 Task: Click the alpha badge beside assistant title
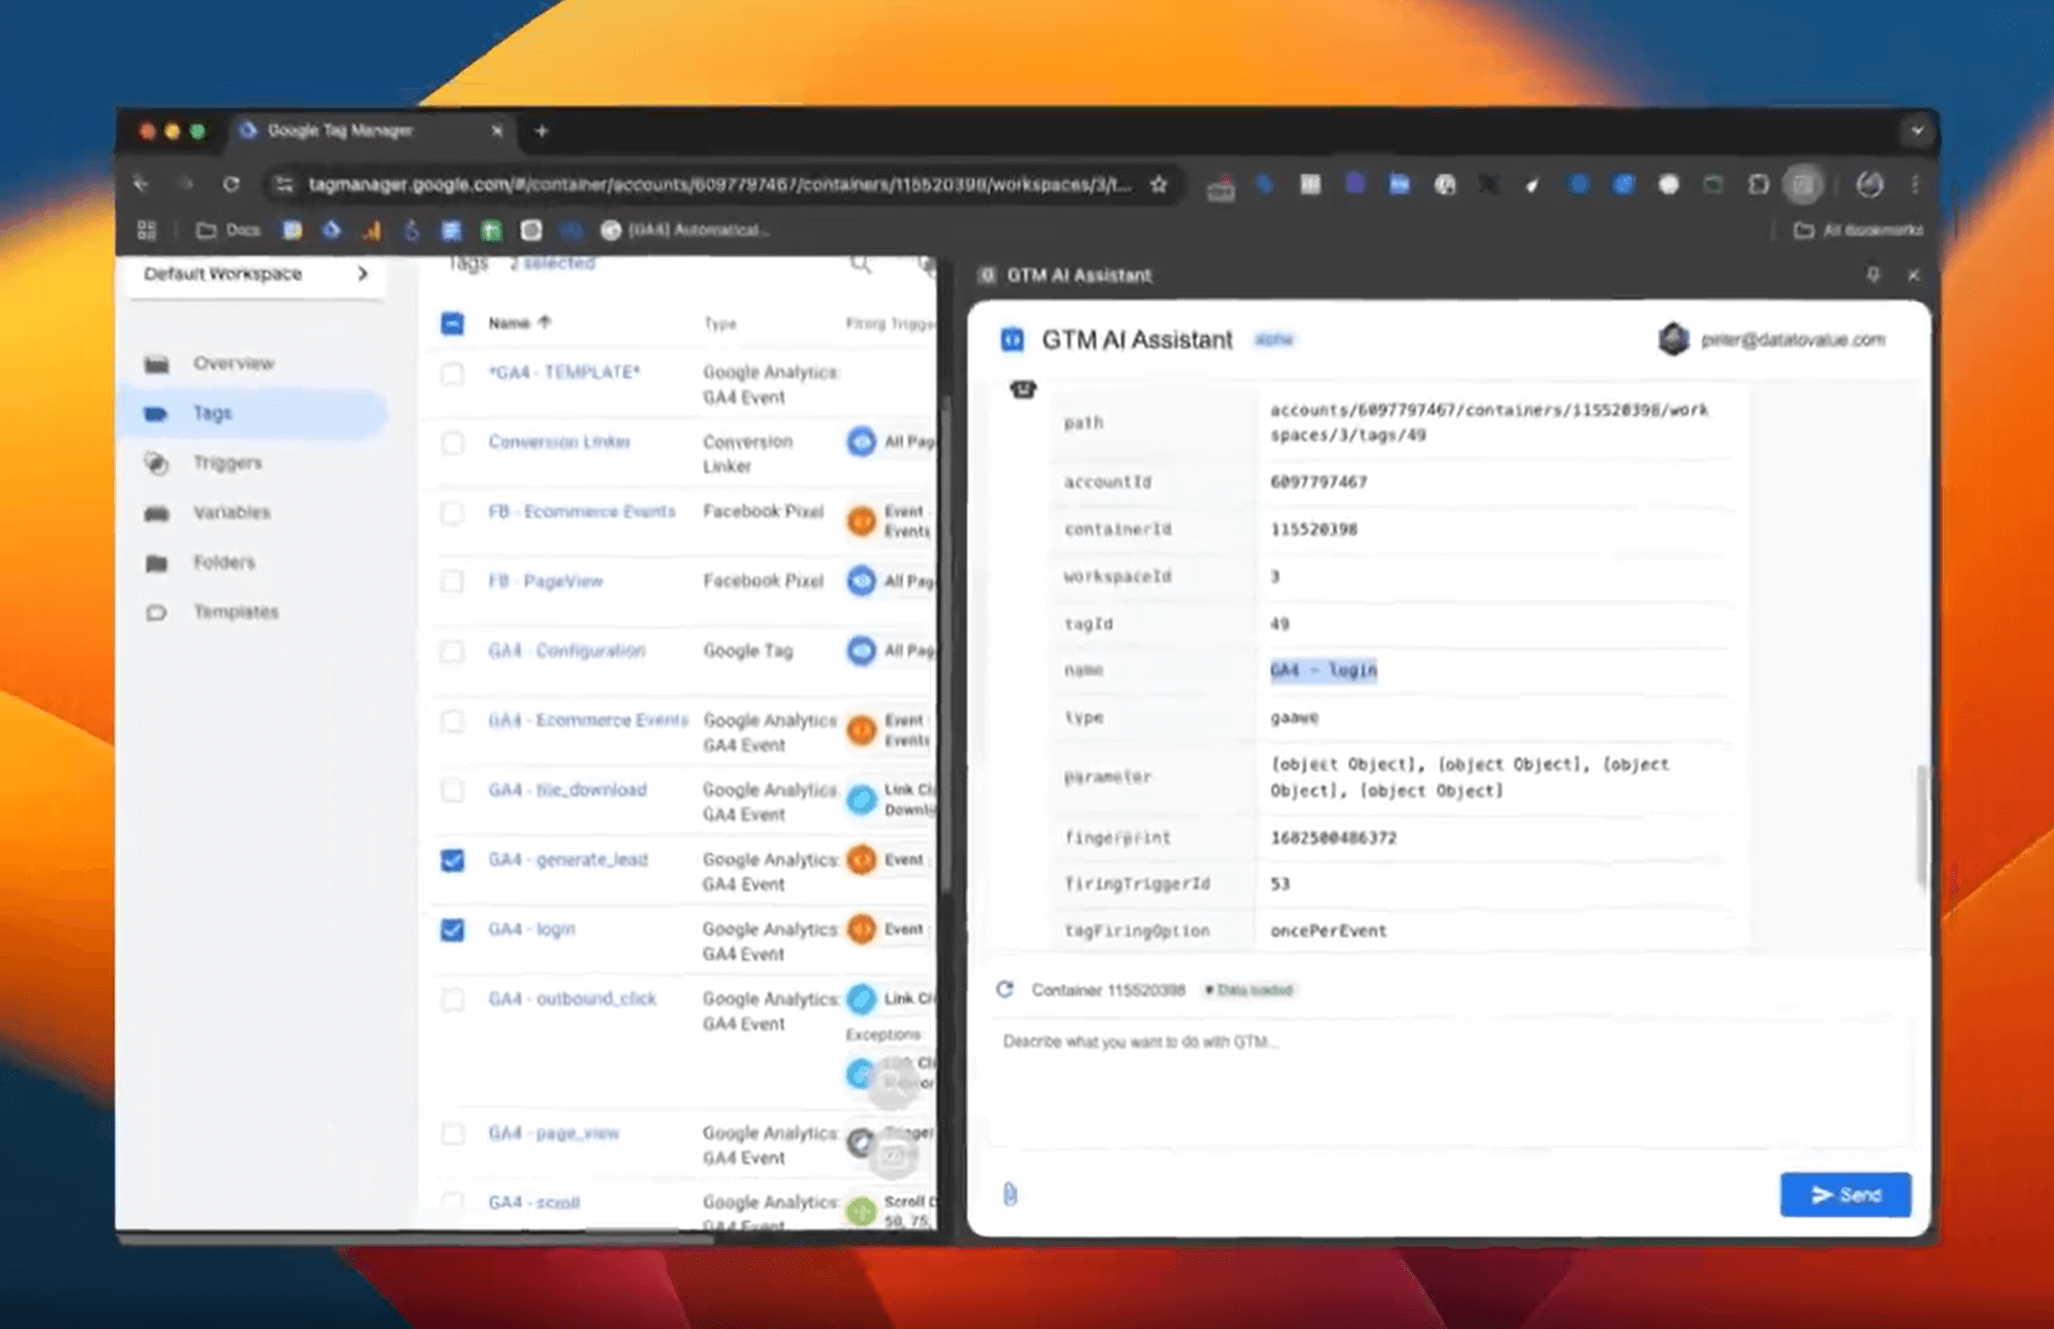coord(1274,340)
